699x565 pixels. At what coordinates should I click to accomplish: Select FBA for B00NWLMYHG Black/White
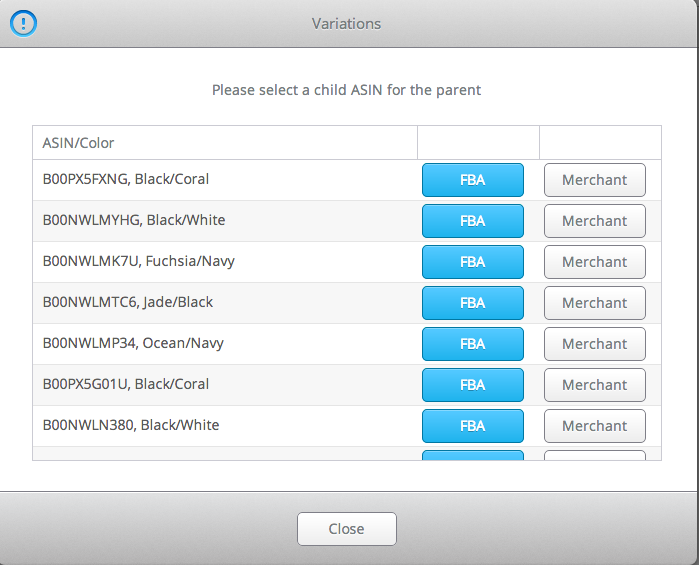click(473, 221)
